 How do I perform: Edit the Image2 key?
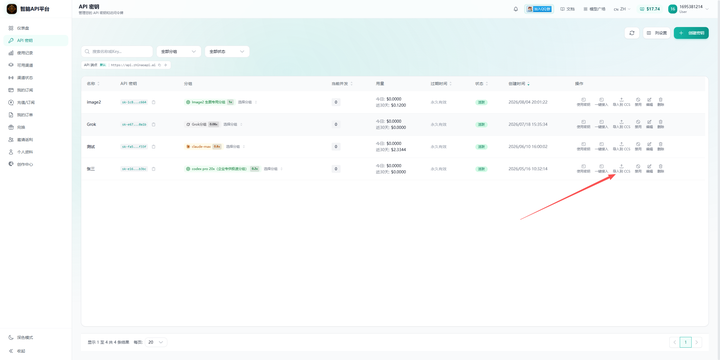[x=649, y=102]
